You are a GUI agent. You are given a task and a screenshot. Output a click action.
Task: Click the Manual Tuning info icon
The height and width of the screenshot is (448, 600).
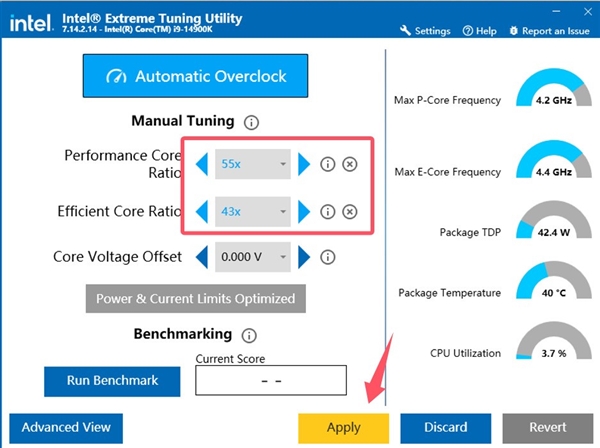[x=251, y=122]
